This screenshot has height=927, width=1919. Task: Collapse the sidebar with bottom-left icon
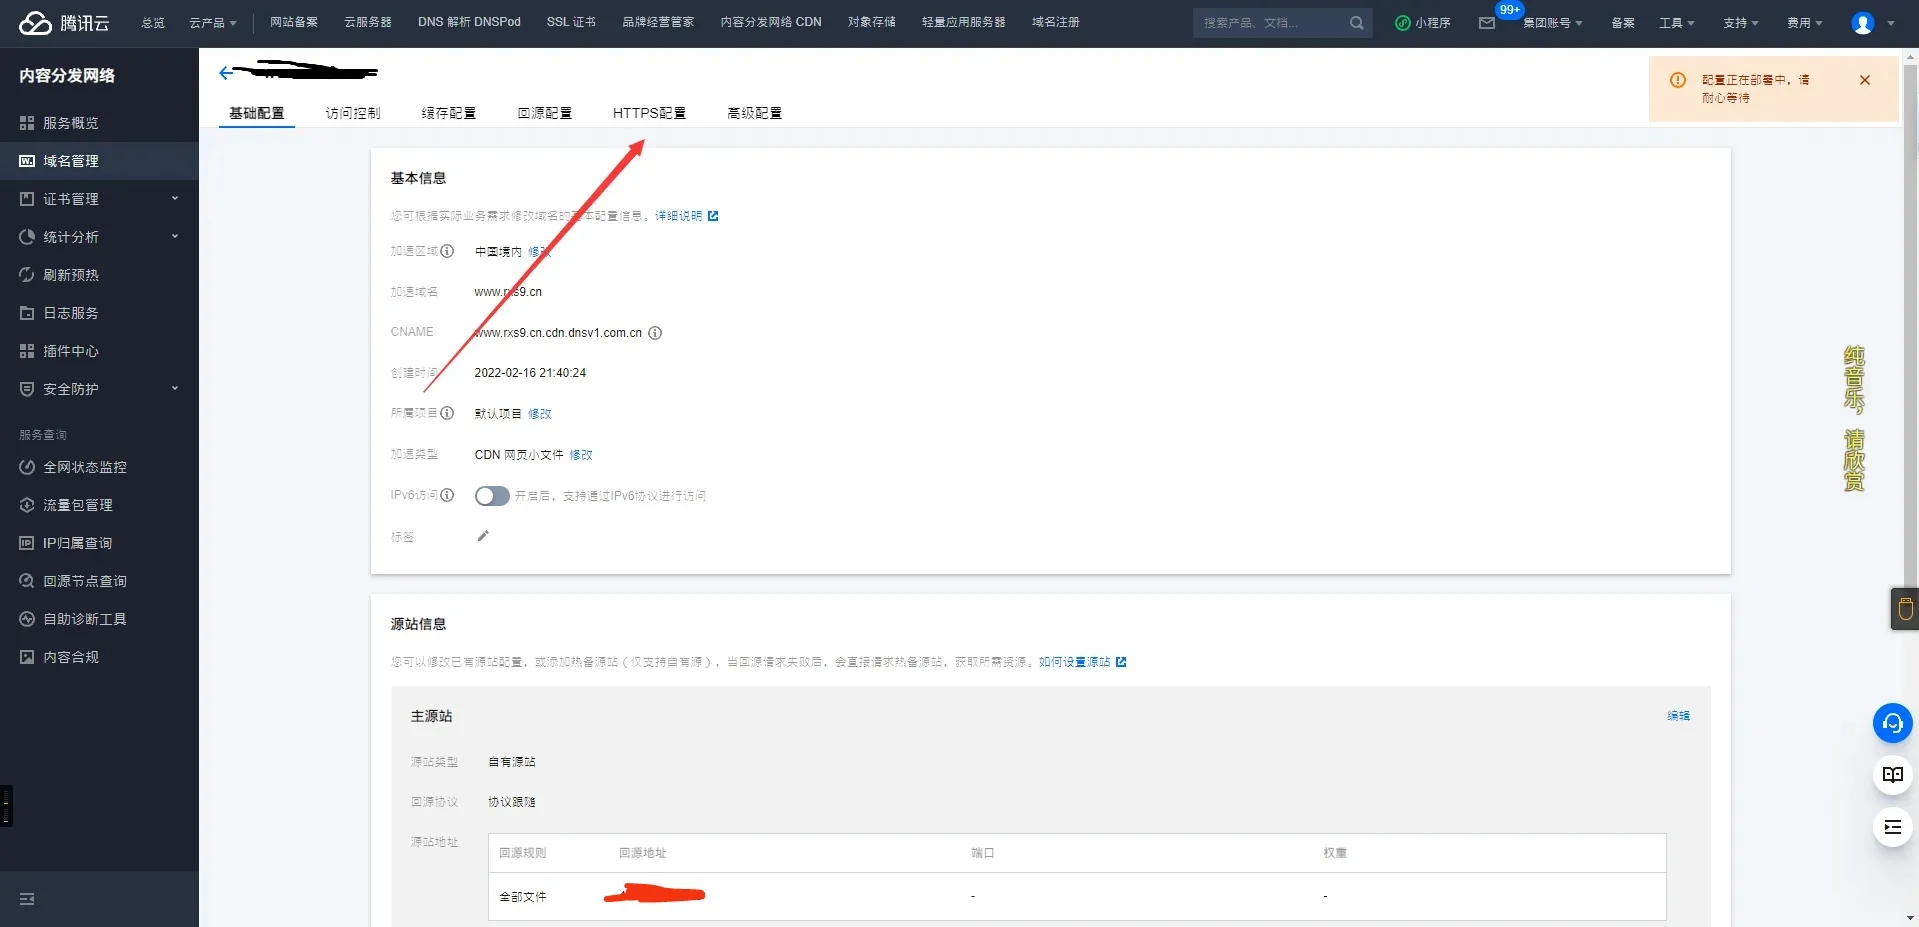point(27,899)
